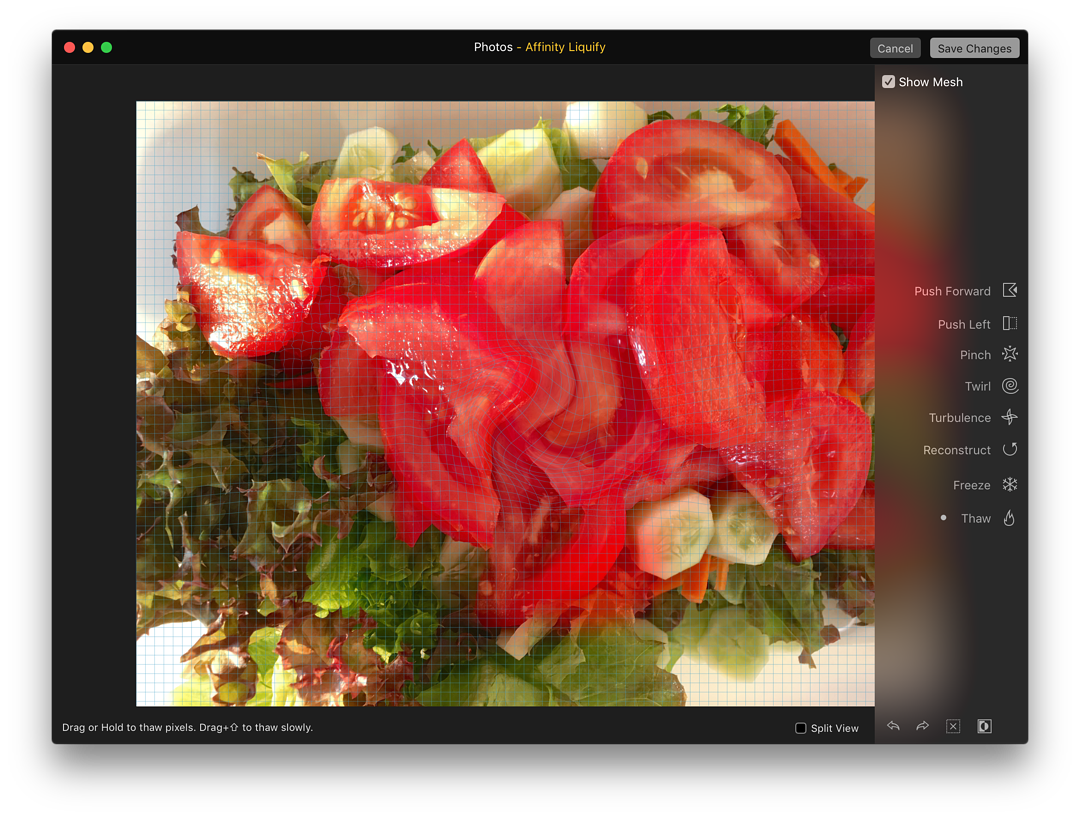Screen dimensions: 1080x818
Task: Click the Turbulence label
Action: 959,417
